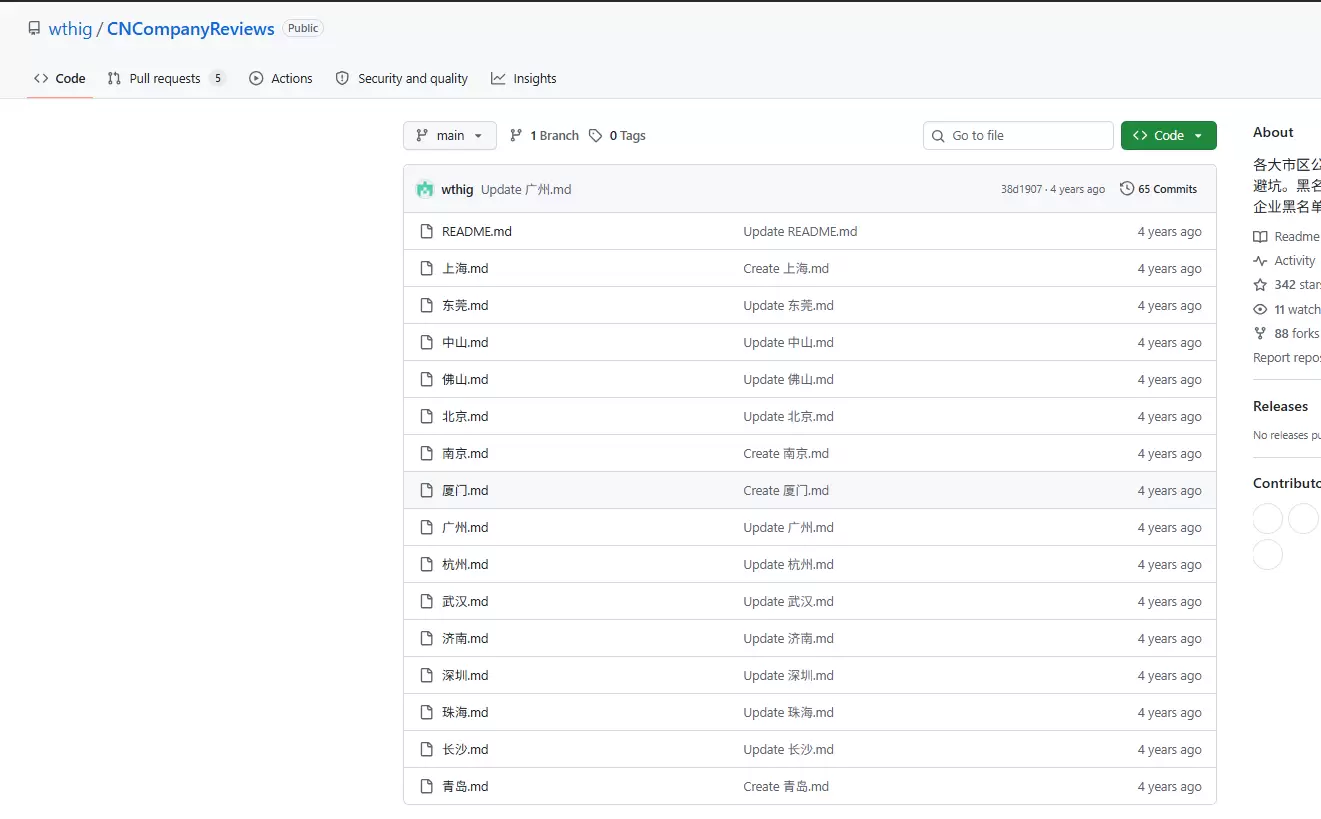Click the Go to file search field
This screenshot has width=1321, height=819.
[1018, 136]
